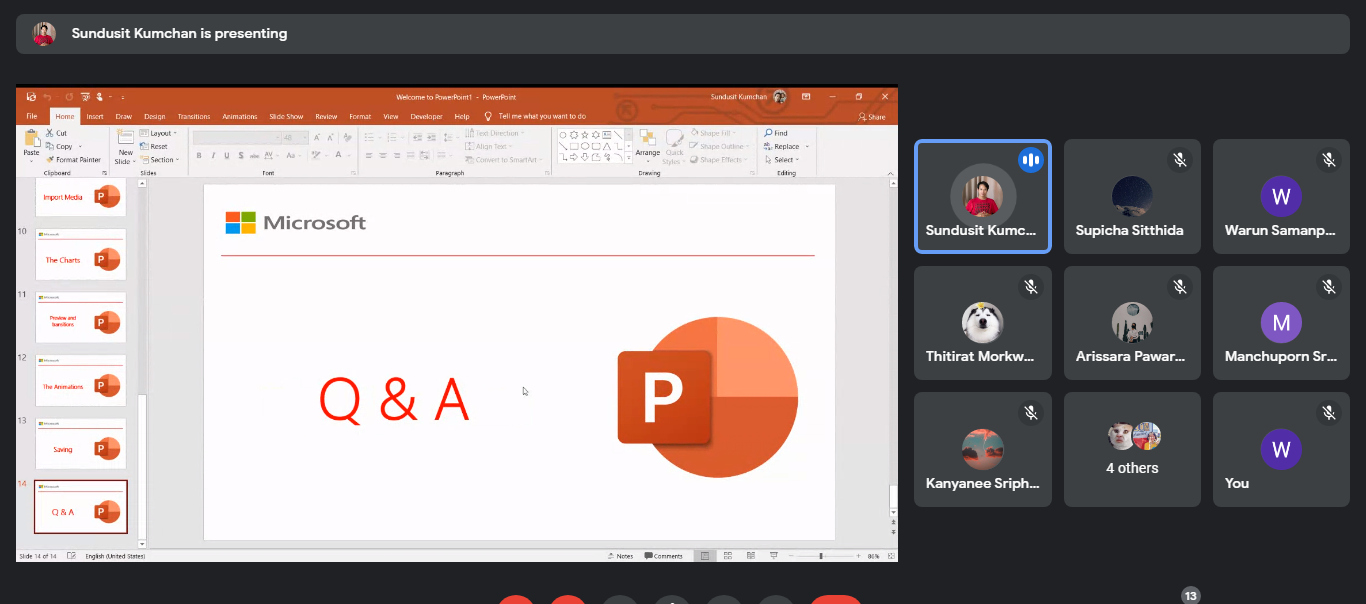Select Normal view button in status bar

pyautogui.click(x=705, y=556)
